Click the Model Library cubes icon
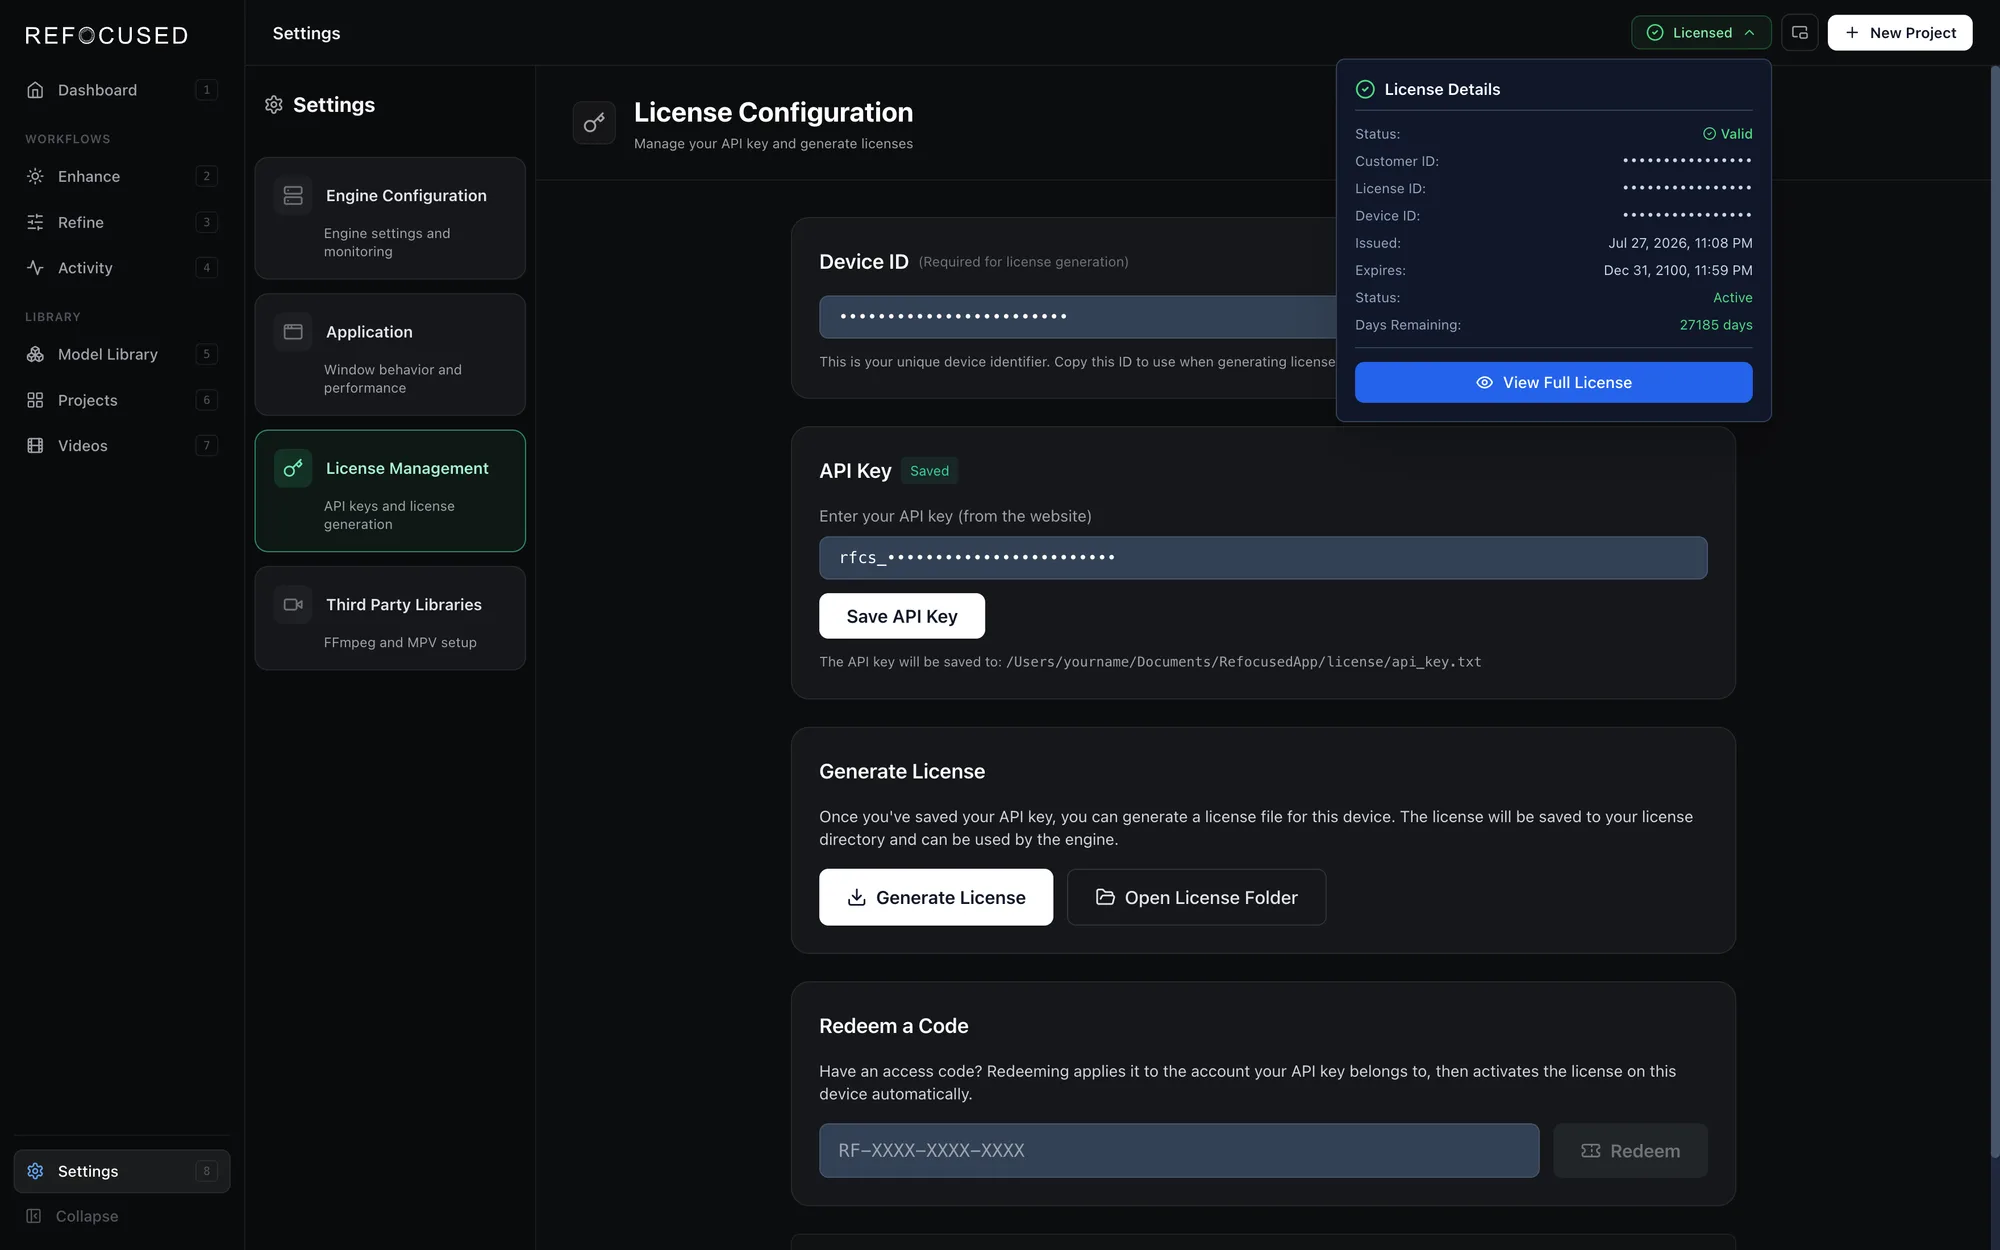 click(x=35, y=354)
